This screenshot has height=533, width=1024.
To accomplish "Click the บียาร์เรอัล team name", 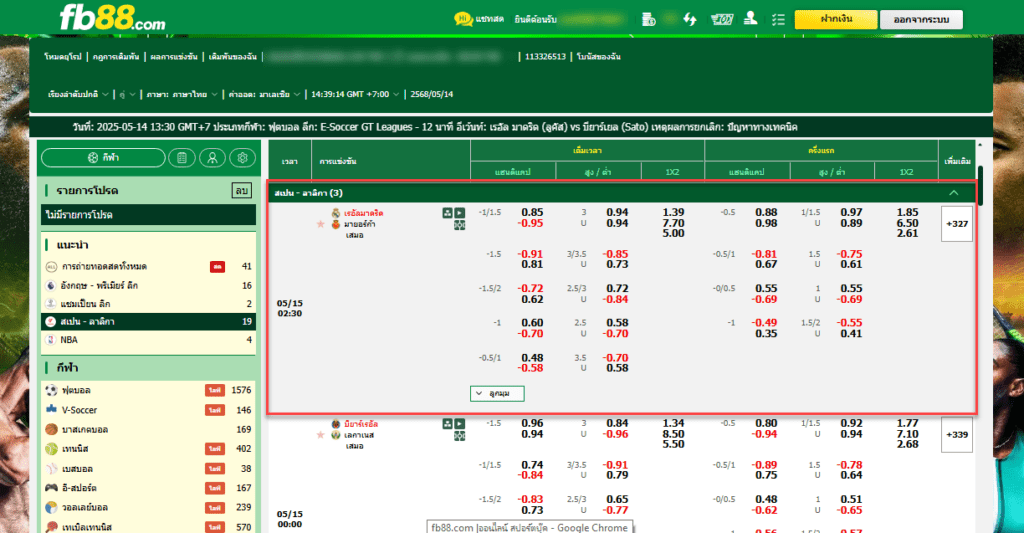I will click(361, 424).
